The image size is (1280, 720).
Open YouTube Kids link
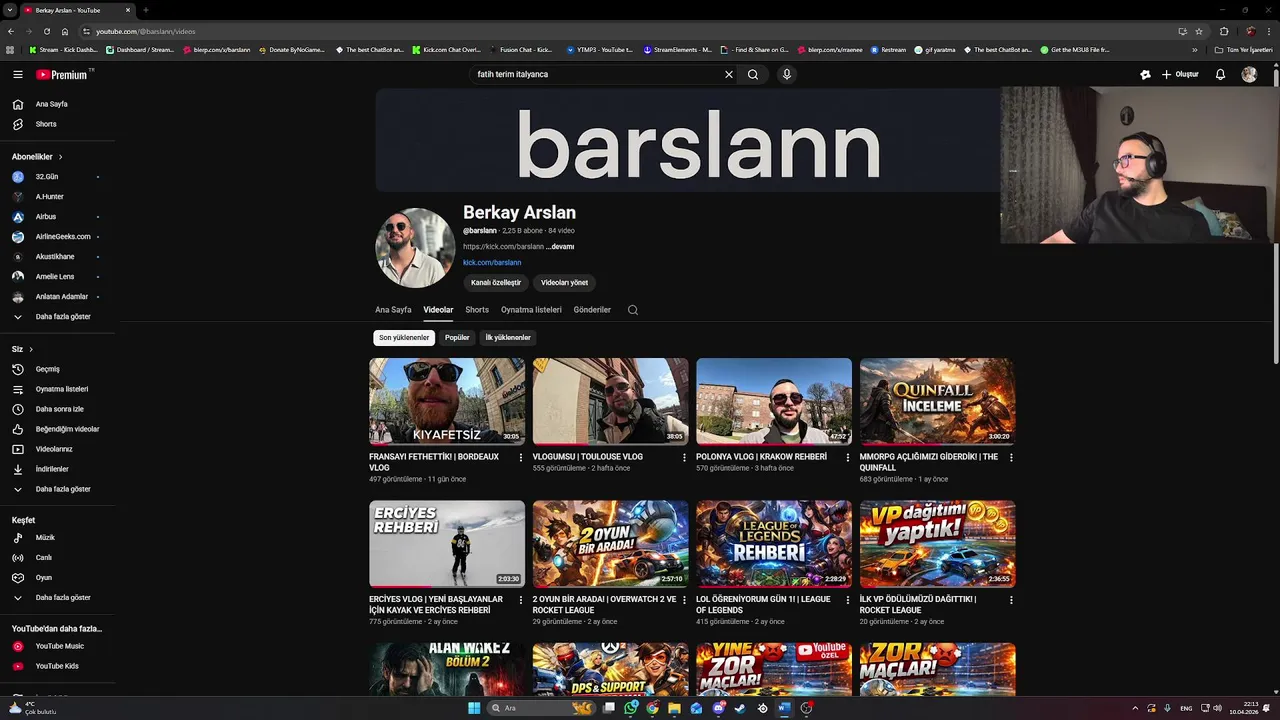tap(57, 666)
